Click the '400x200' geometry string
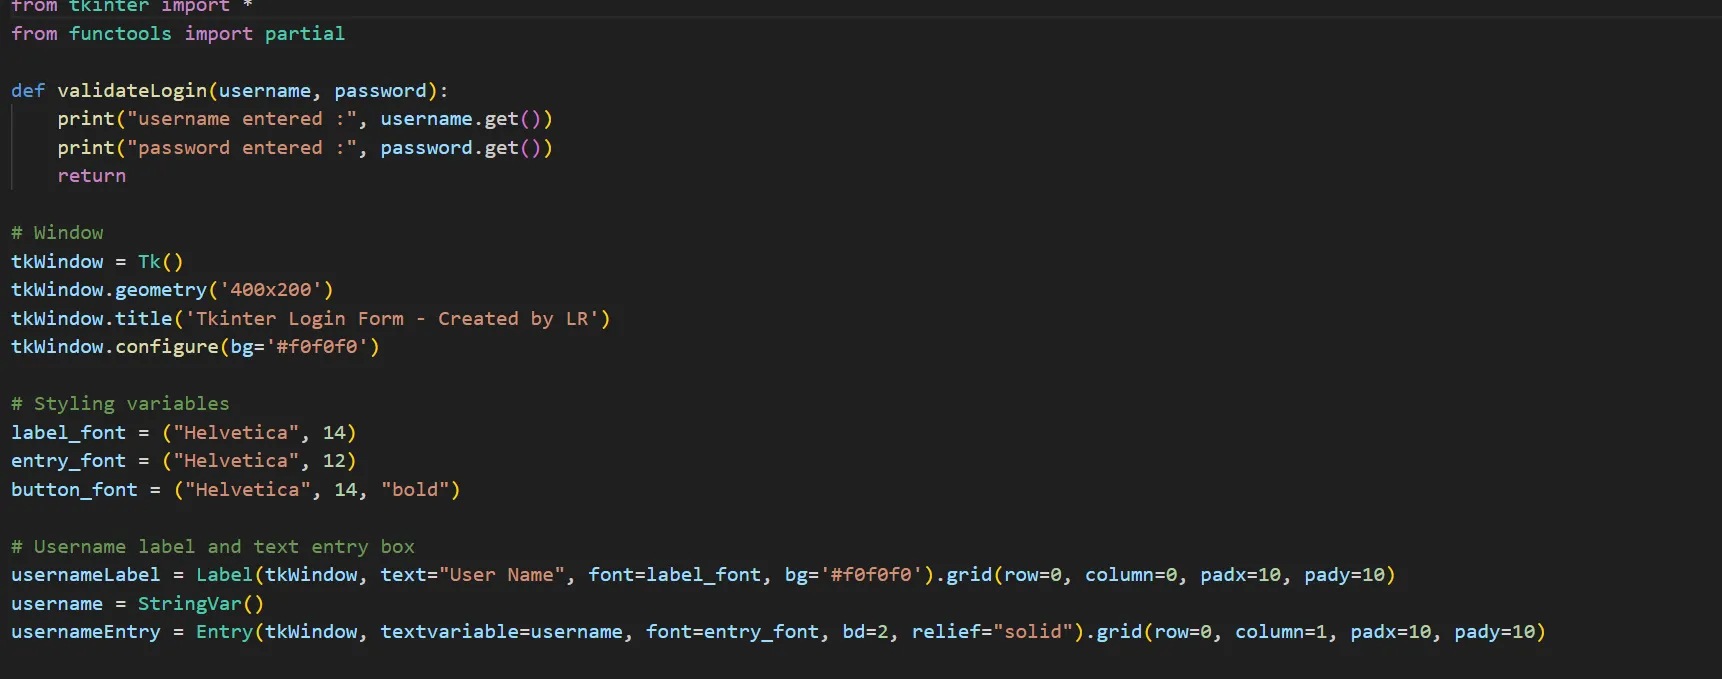This screenshot has height=679, width=1722. pos(270,290)
